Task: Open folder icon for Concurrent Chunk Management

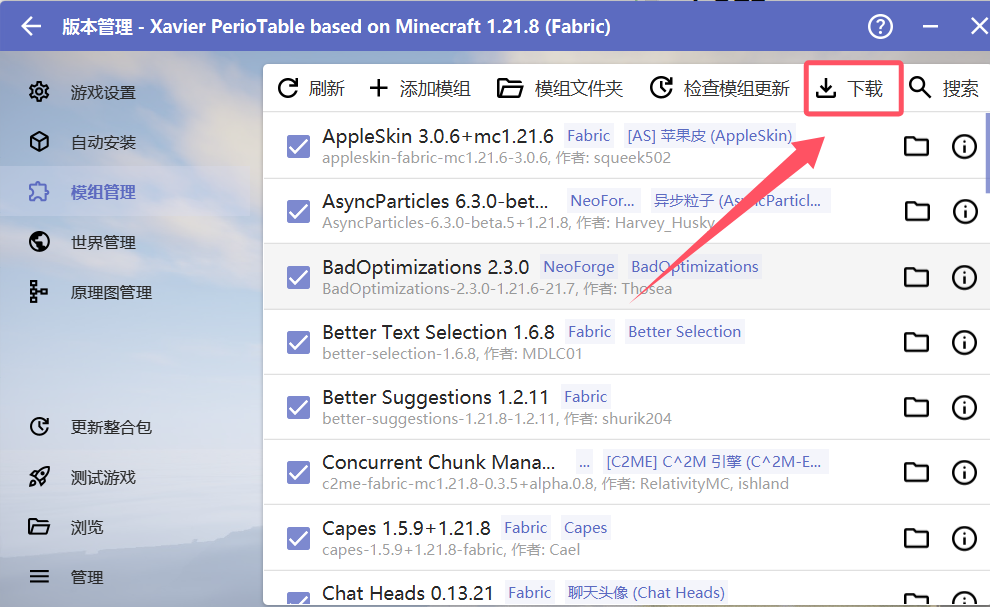Action: (916, 472)
